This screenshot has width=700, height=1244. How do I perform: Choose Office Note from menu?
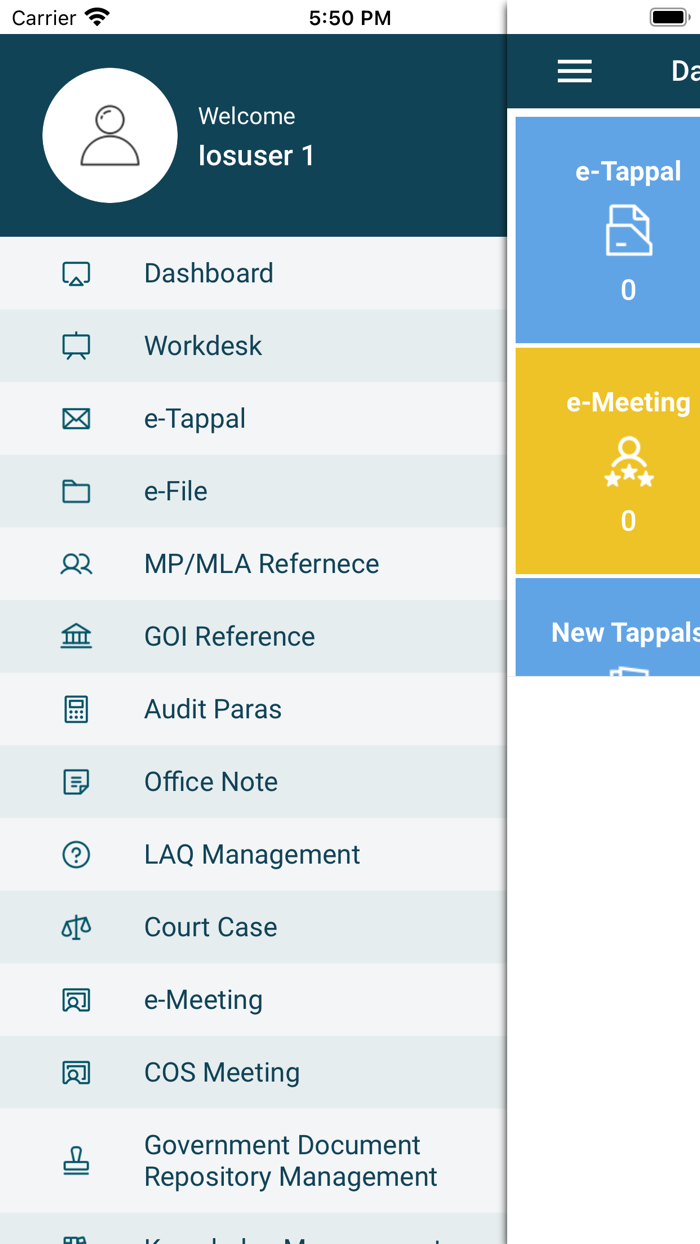tap(253, 782)
